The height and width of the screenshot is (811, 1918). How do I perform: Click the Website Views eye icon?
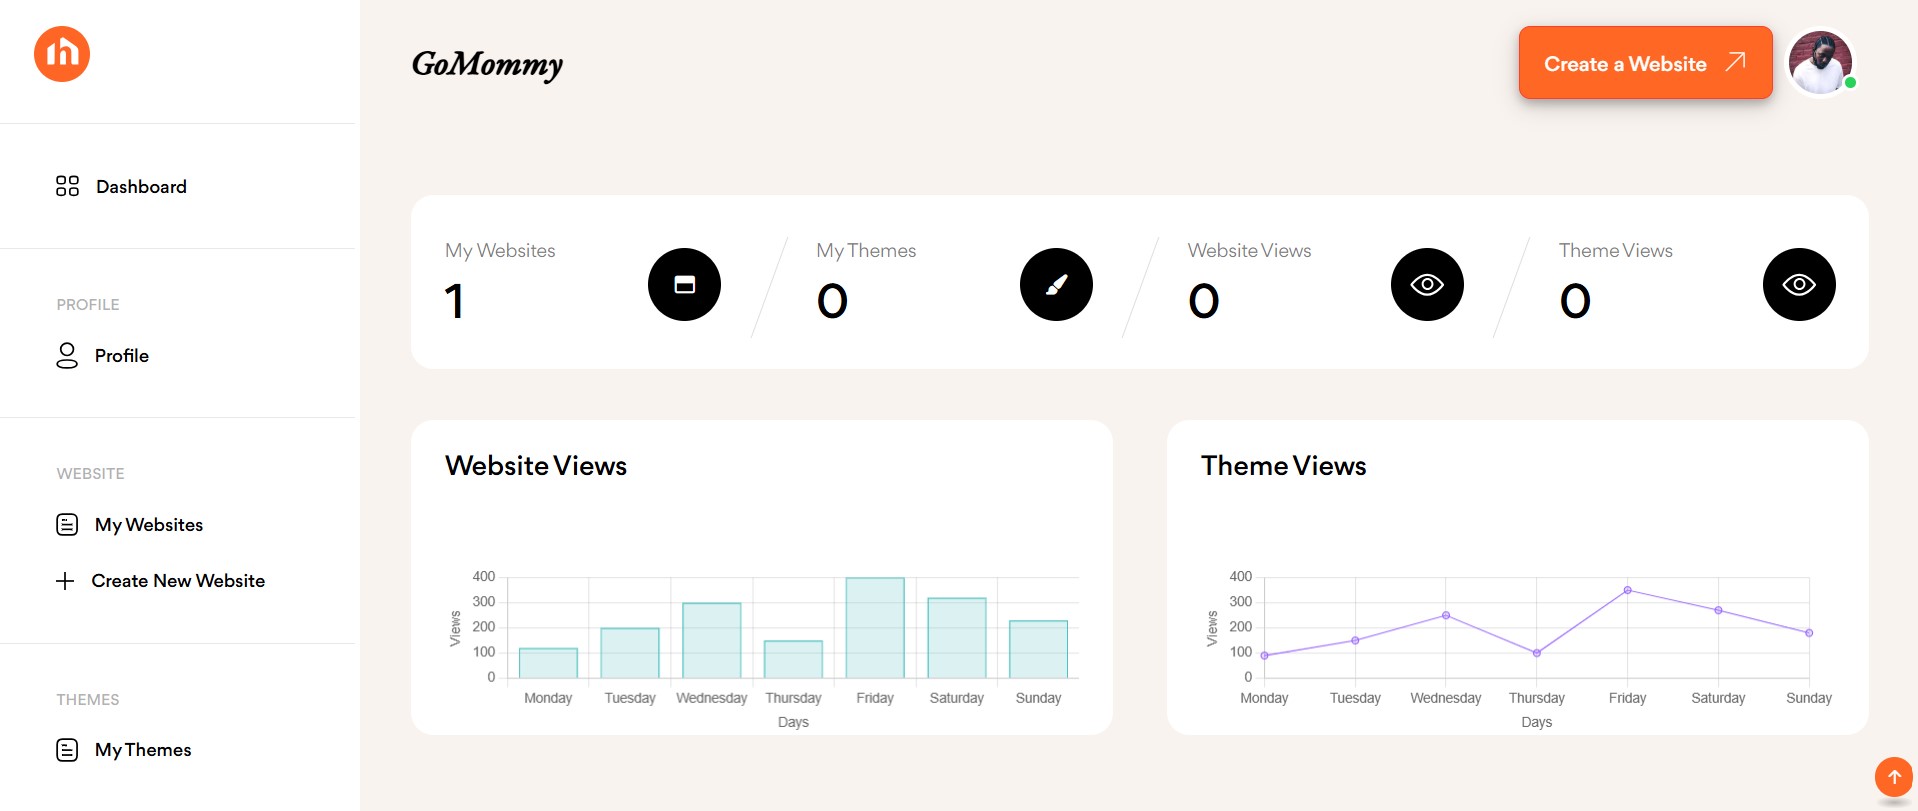[1427, 285]
